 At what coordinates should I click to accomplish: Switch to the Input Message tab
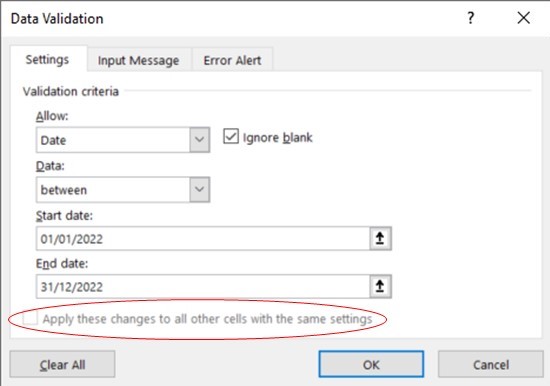click(139, 60)
